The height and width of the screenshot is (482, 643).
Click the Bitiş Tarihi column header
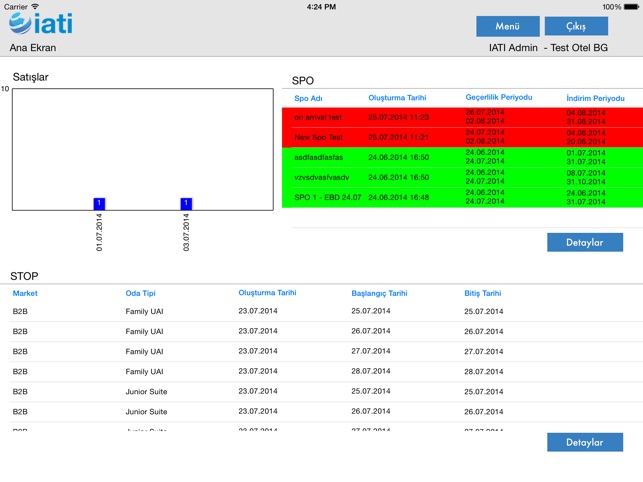[x=483, y=293]
